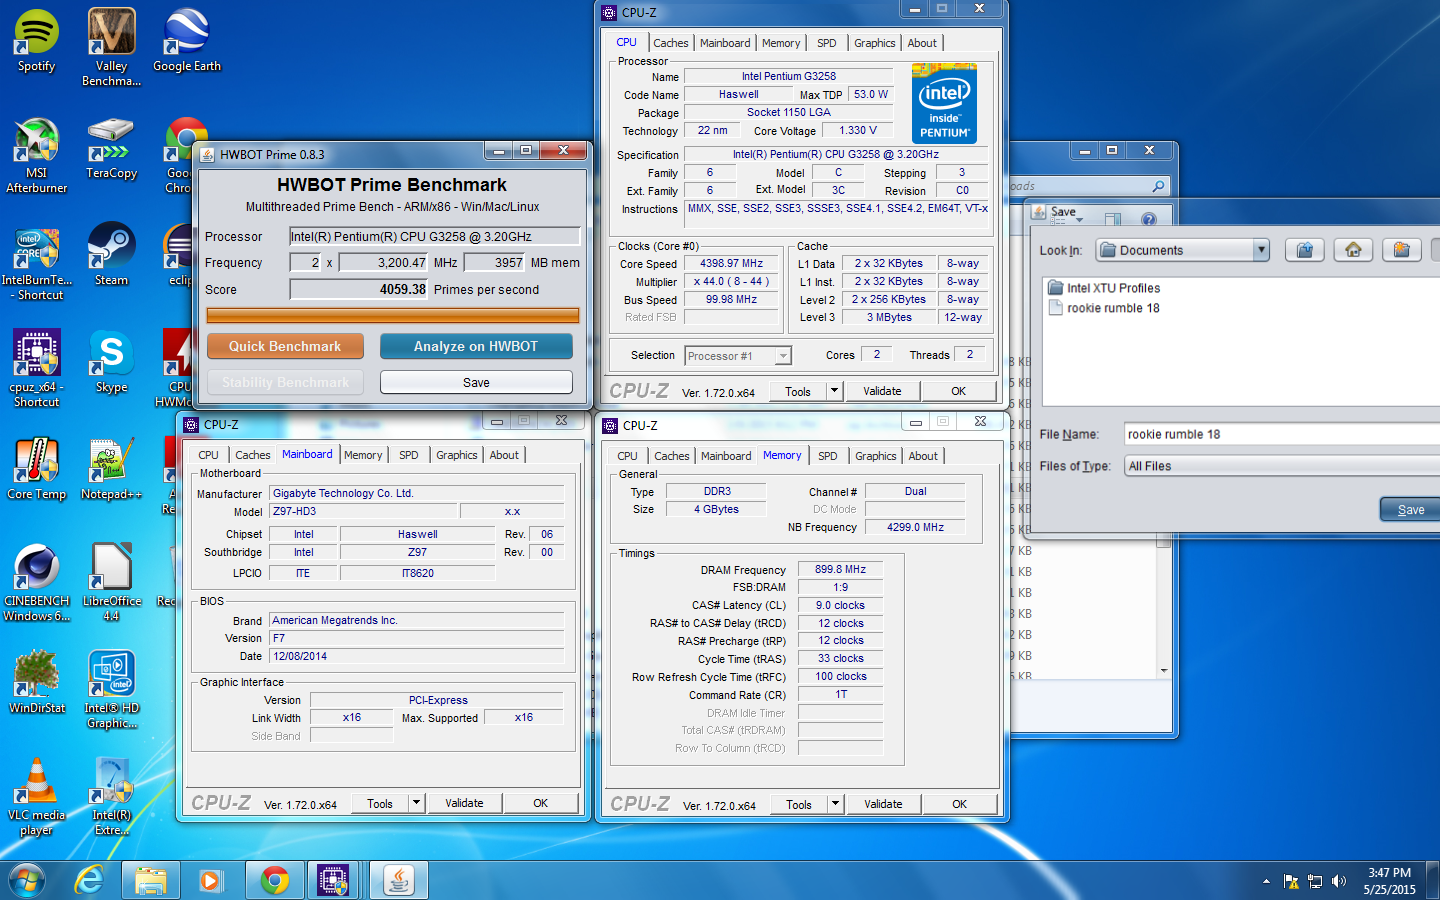Switch to SPD tab in top CPU-Z window
Viewport: 1440px width, 900px height.
[x=826, y=43]
